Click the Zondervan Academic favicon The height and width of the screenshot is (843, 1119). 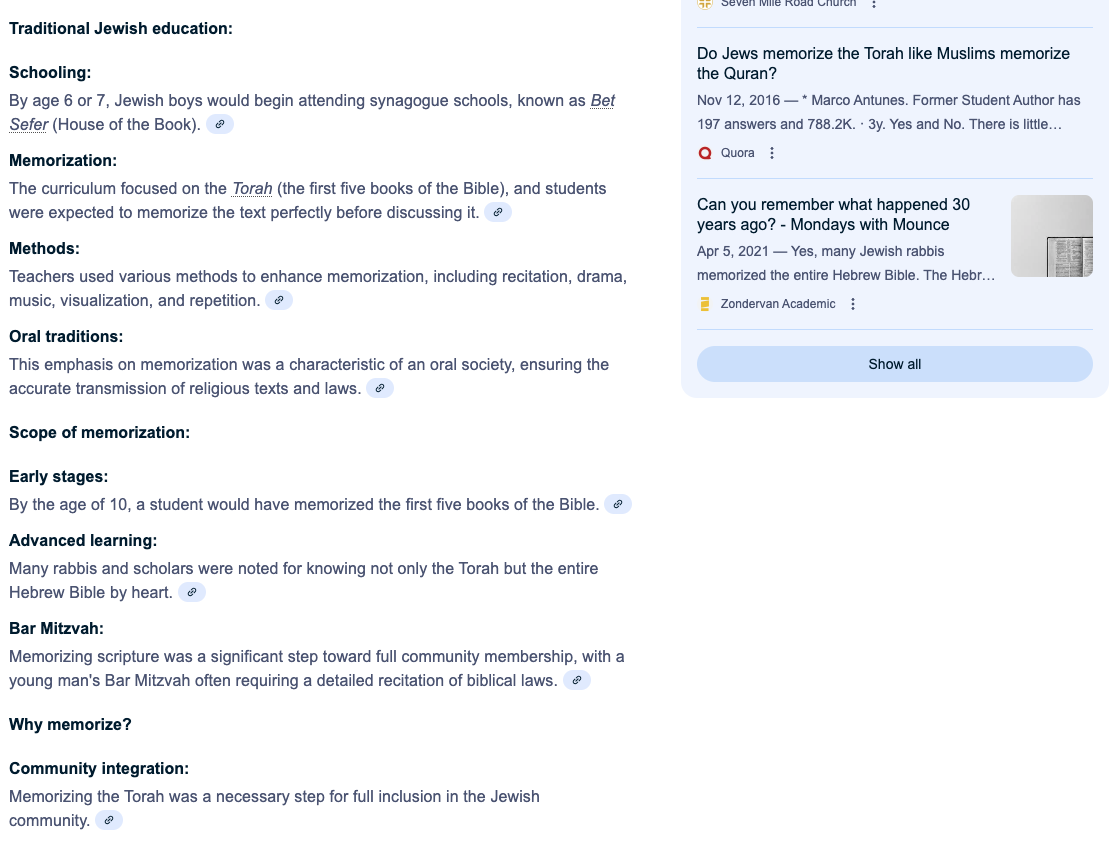[705, 304]
